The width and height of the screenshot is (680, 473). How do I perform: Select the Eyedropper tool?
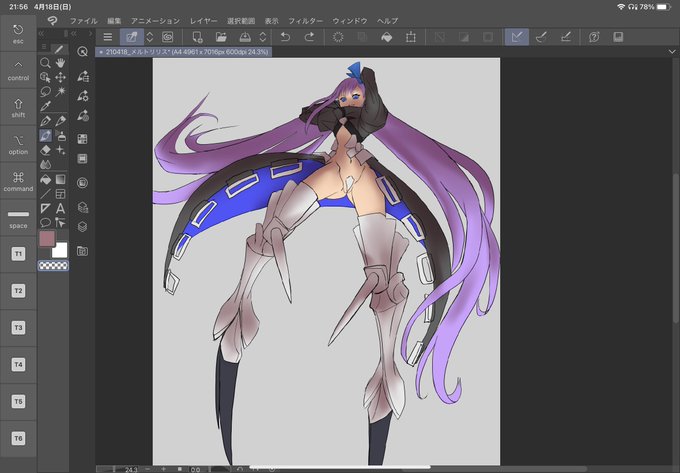(x=45, y=106)
